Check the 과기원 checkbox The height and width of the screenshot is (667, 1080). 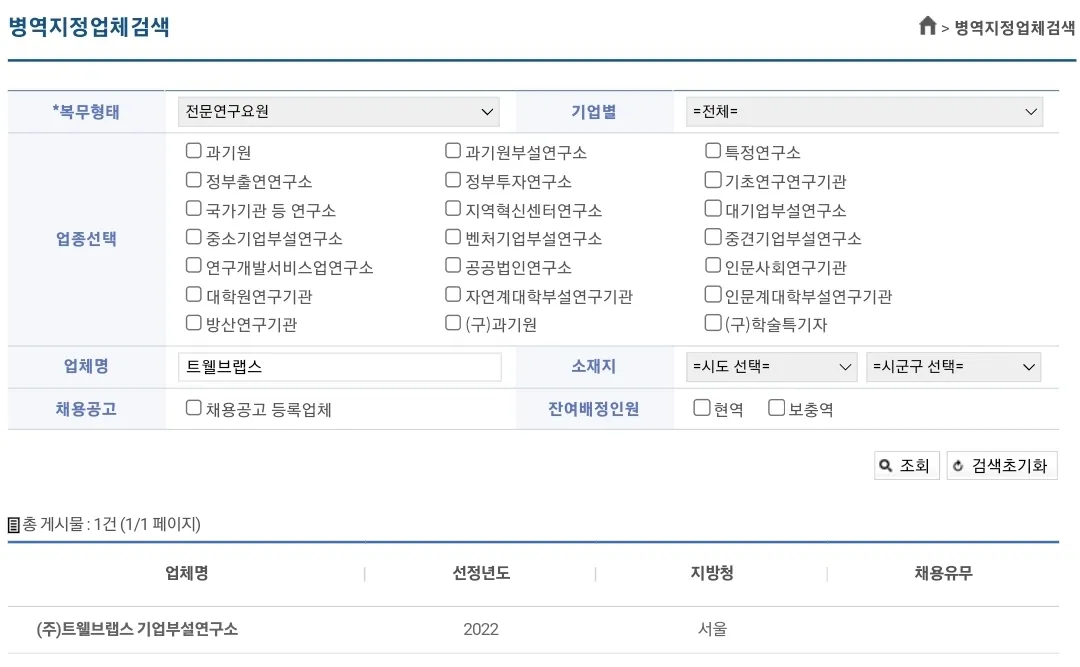(194, 152)
